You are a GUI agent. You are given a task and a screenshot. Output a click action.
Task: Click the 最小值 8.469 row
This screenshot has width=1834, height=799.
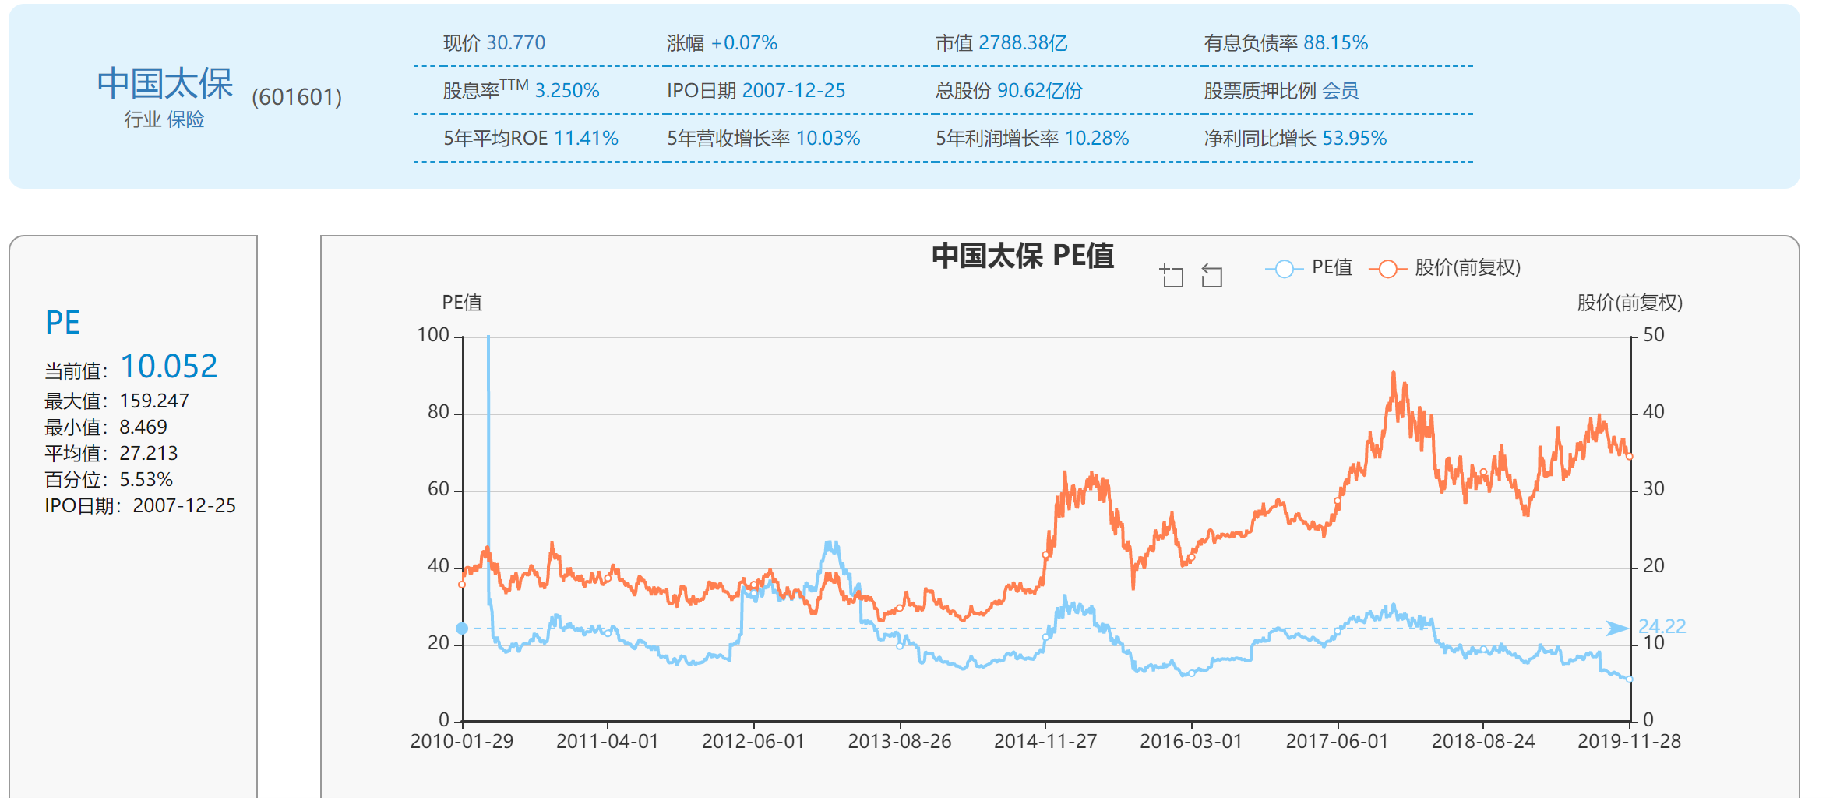coord(106,428)
